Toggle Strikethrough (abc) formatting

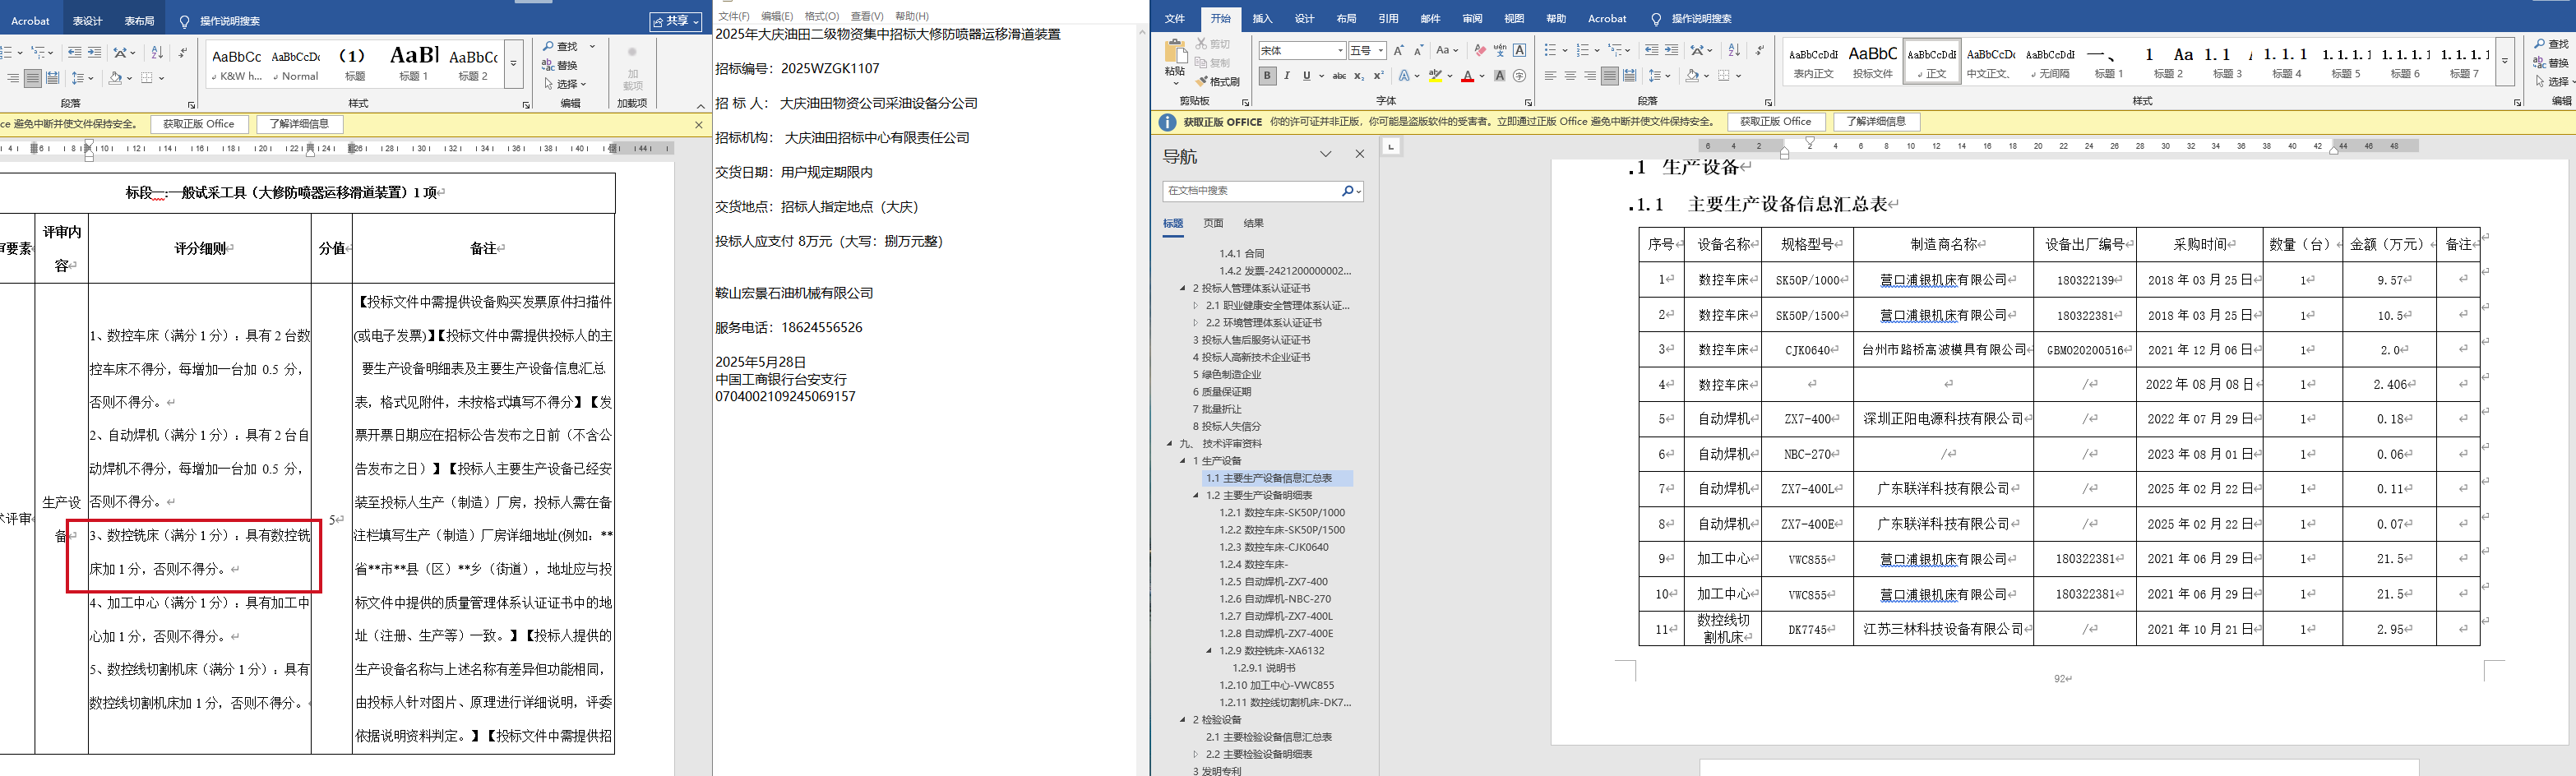[x=1339, y=76]
